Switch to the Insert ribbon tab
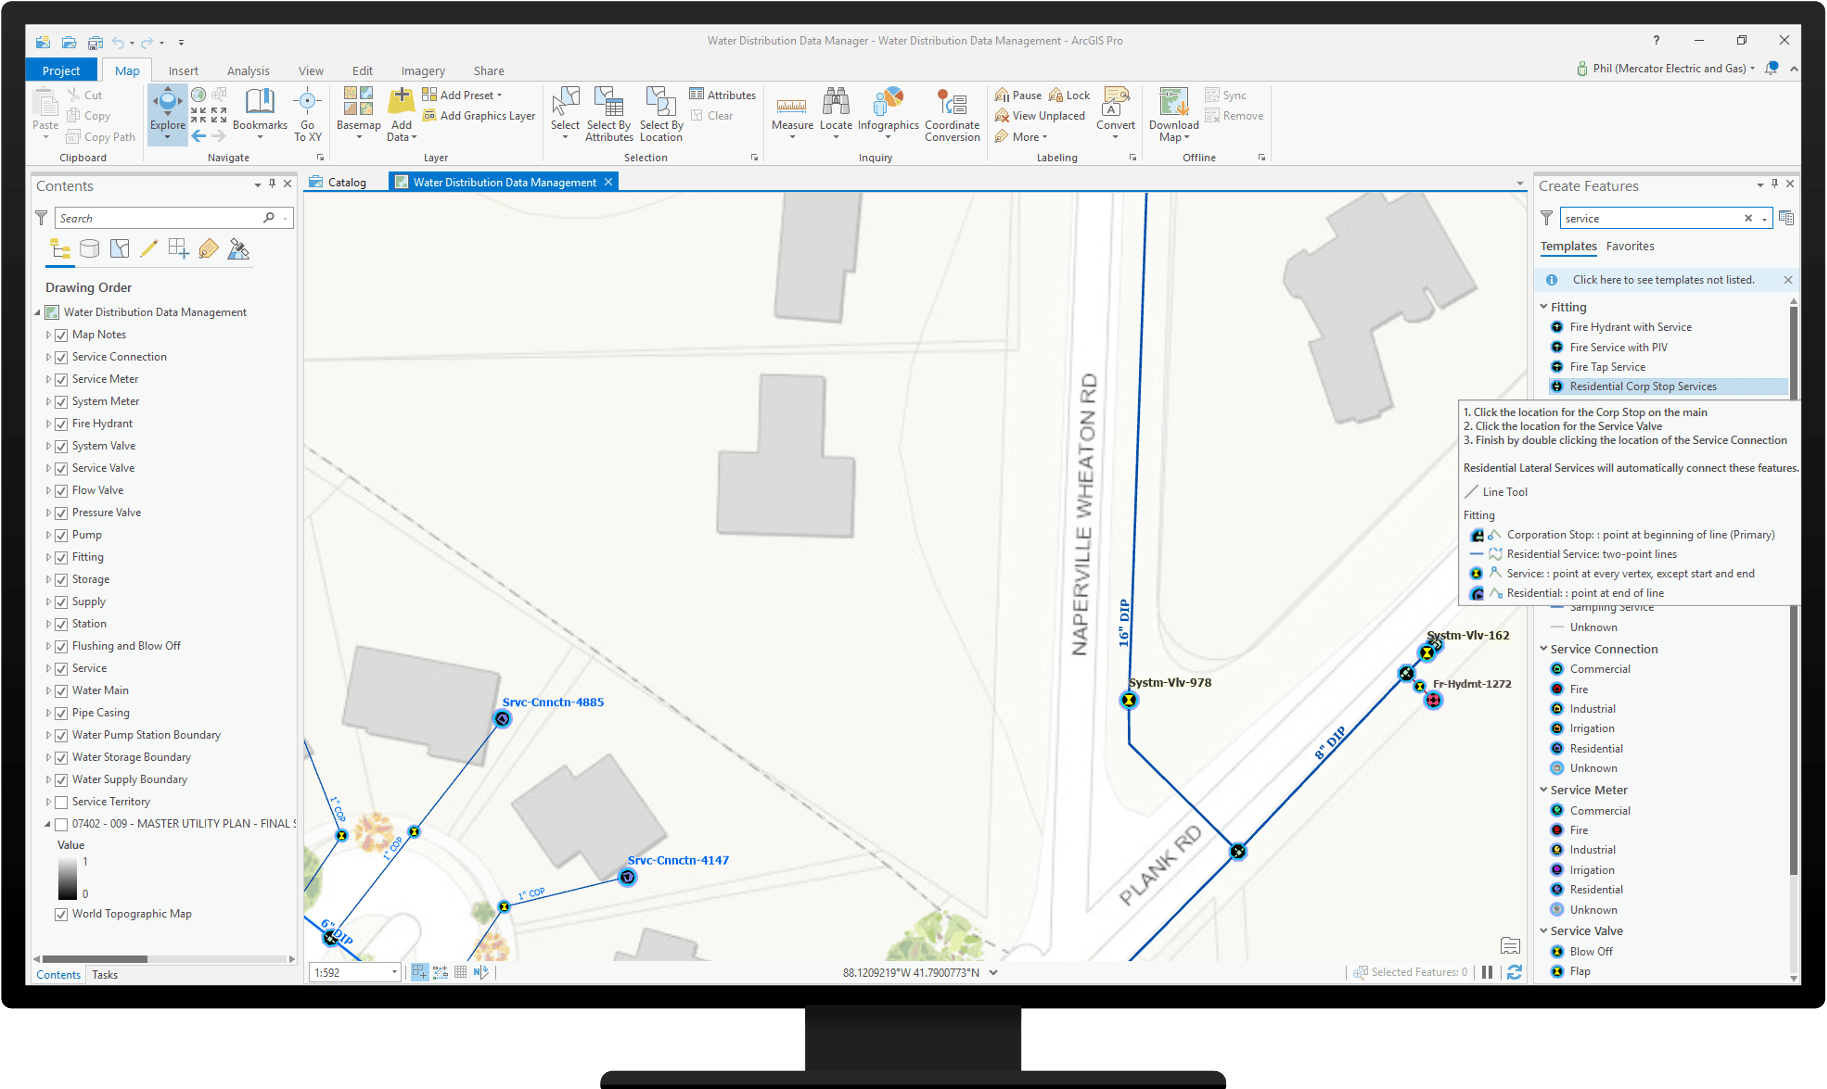1827x1089 pixels. click(x=183, y=71)
